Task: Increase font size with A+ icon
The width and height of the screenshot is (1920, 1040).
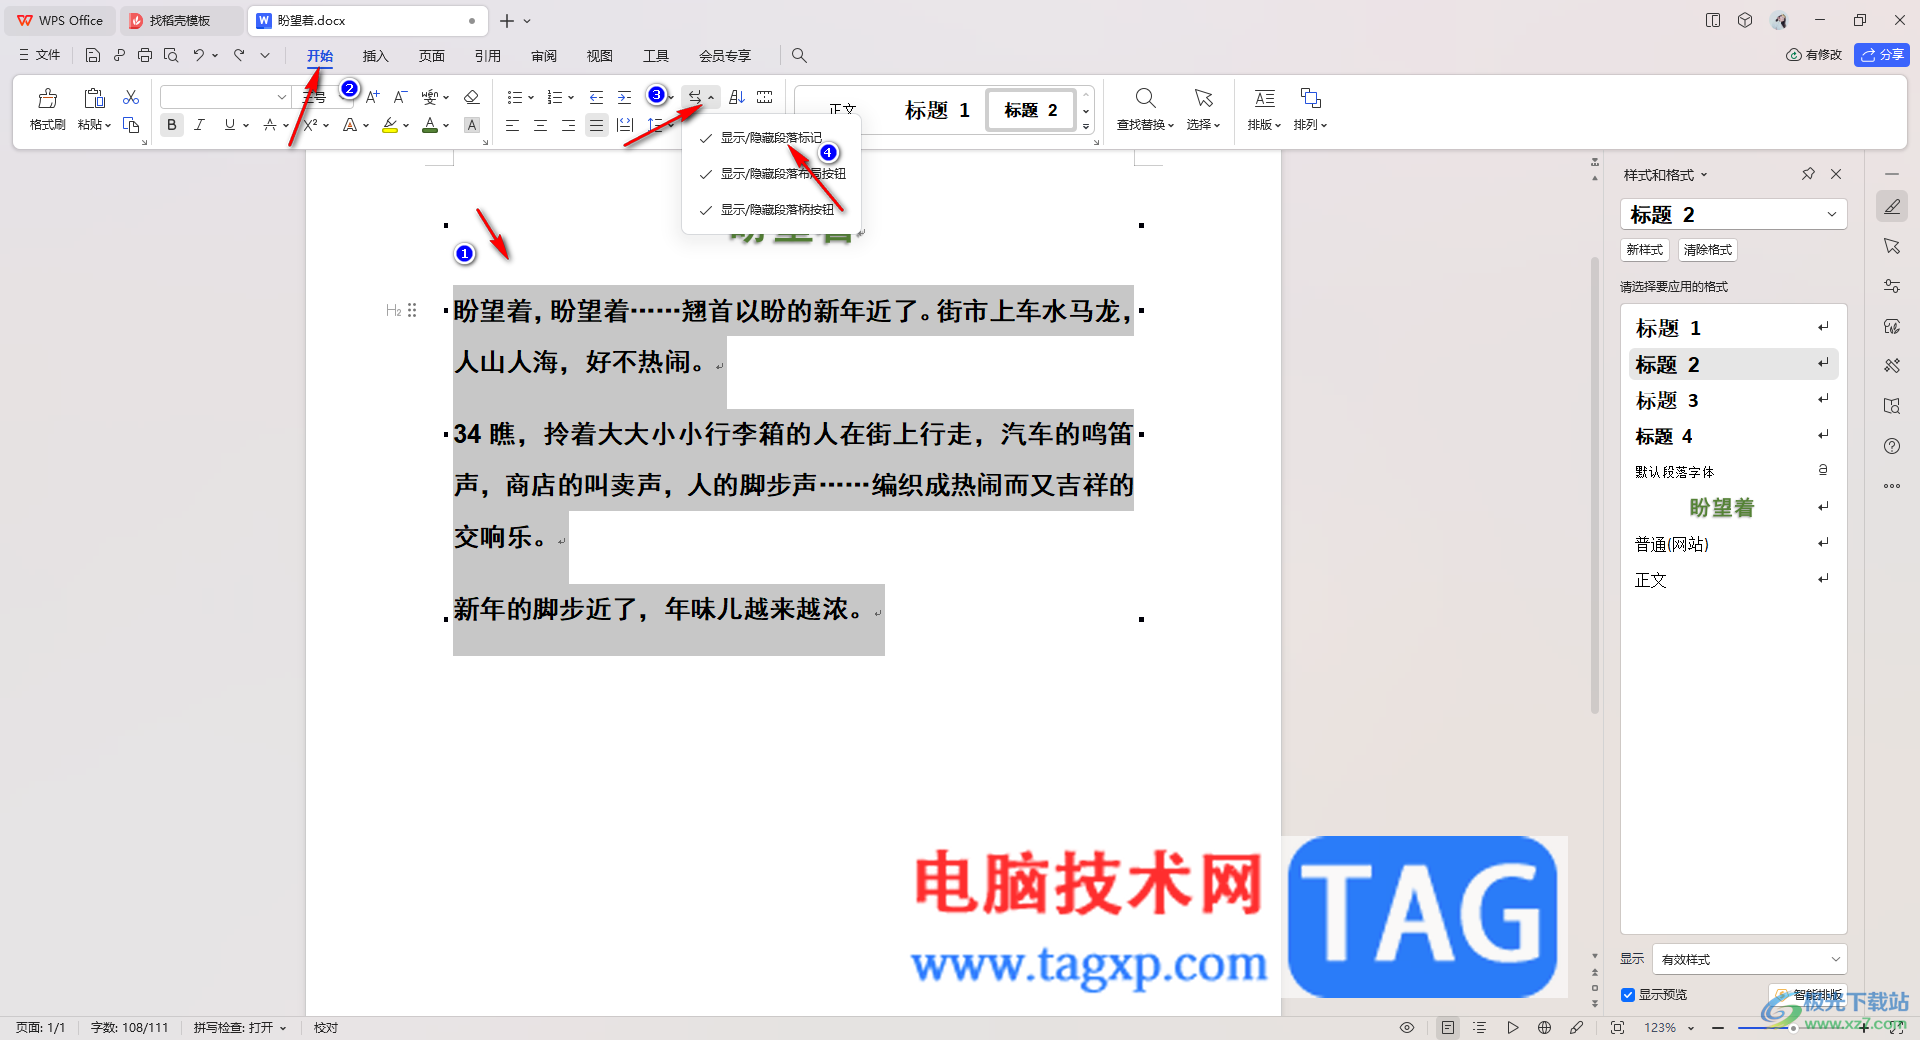Action: [372, 97]
